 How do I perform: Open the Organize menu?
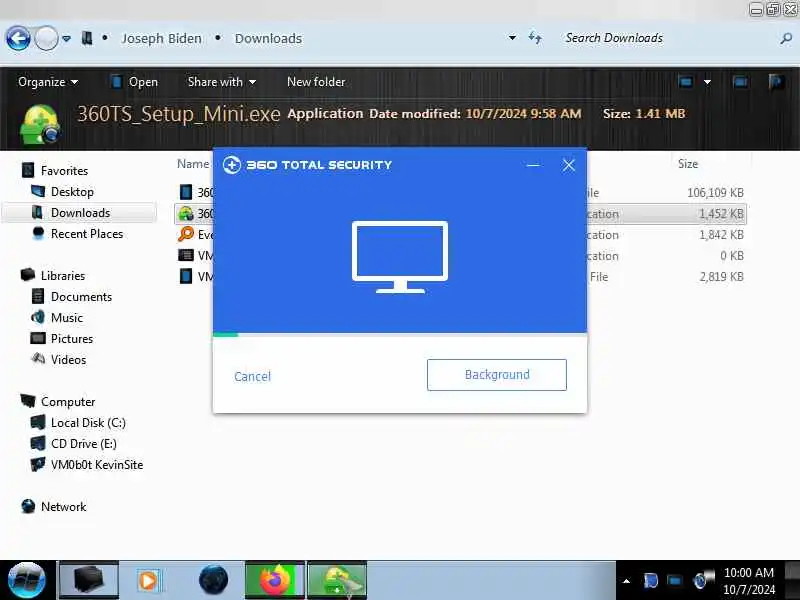(x=48, y=82)
